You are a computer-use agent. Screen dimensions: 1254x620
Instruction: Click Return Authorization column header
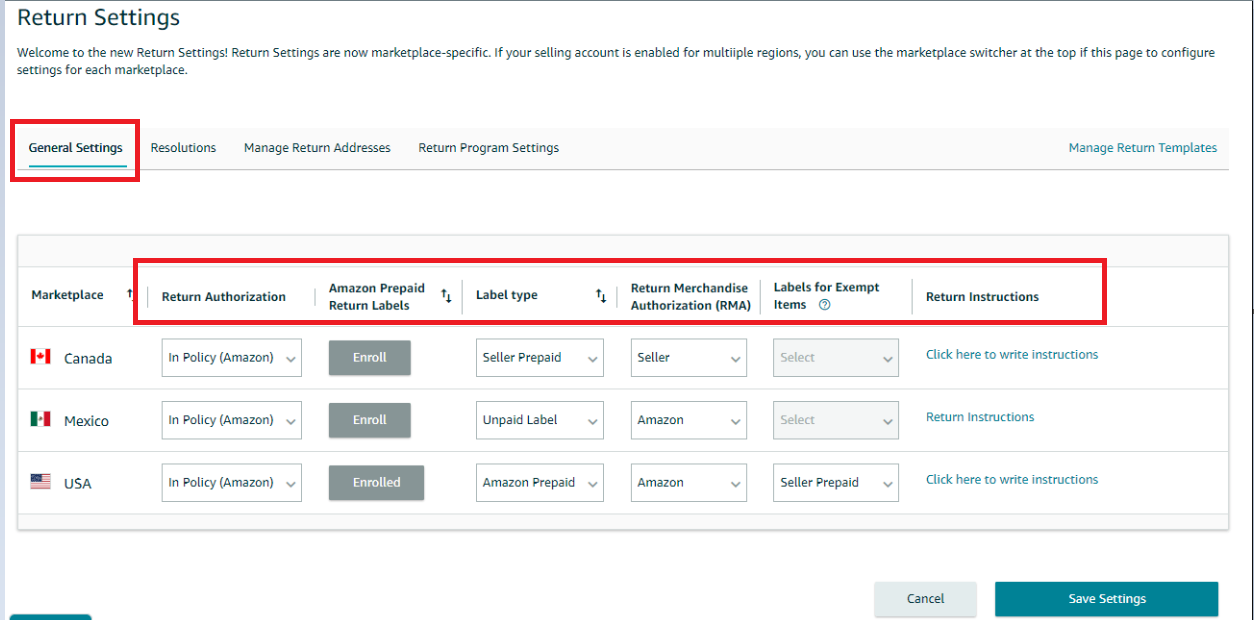pyautogui.click(x=224, y=297)
